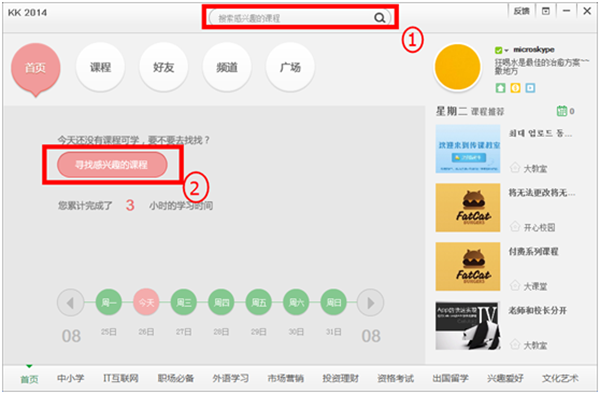Screen dimensions: 600x394
Task: Click 星期二 课程推荐 heading
Action: (x=470, y=111)
